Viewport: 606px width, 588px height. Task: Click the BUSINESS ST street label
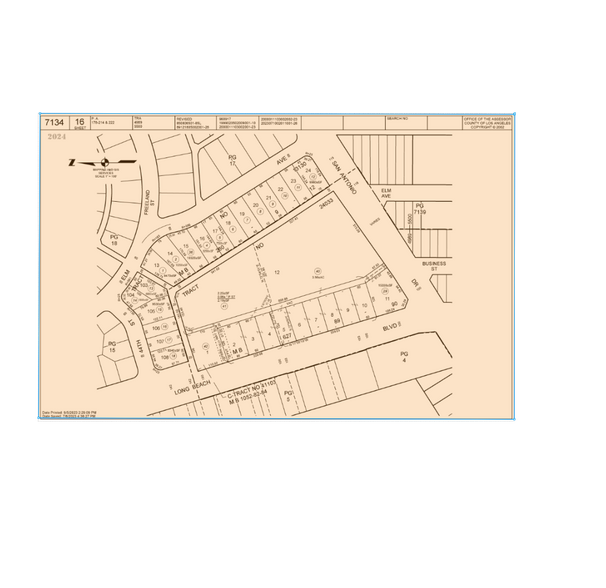436,266
